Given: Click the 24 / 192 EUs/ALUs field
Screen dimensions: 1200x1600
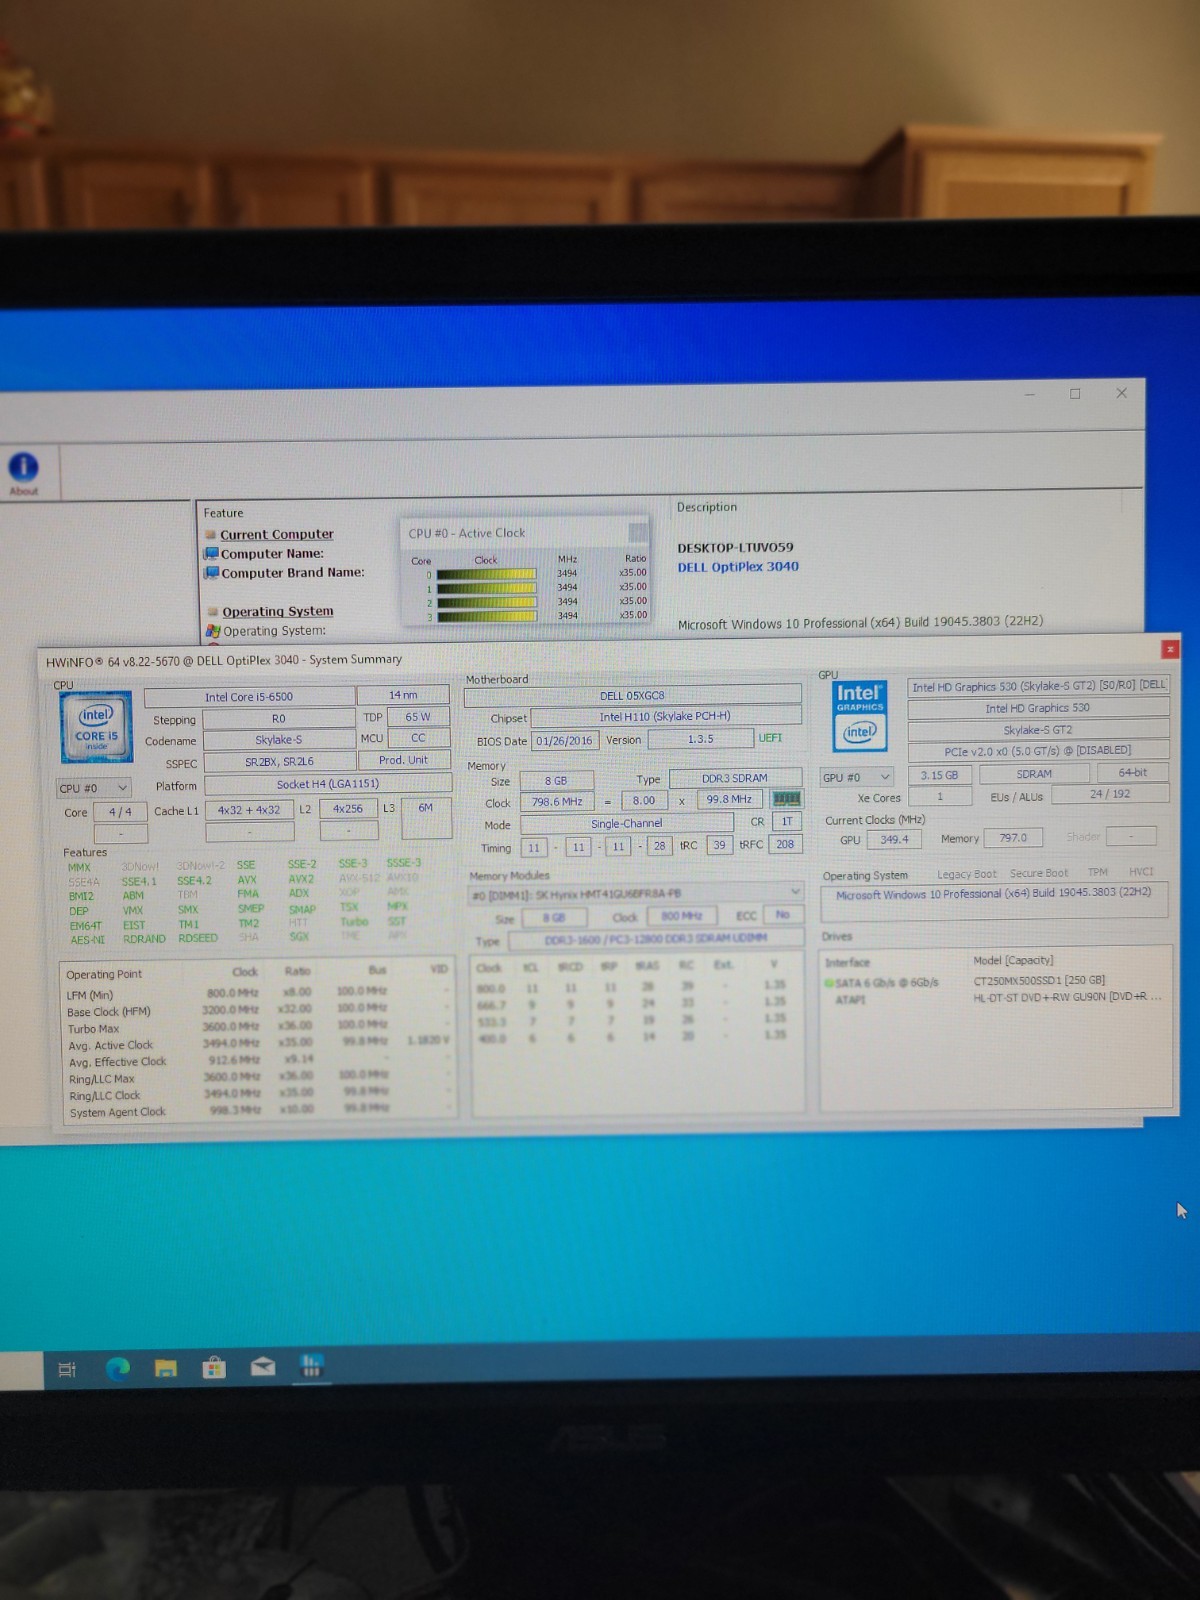Looking at the screenshot, I should click(1110, 794).
